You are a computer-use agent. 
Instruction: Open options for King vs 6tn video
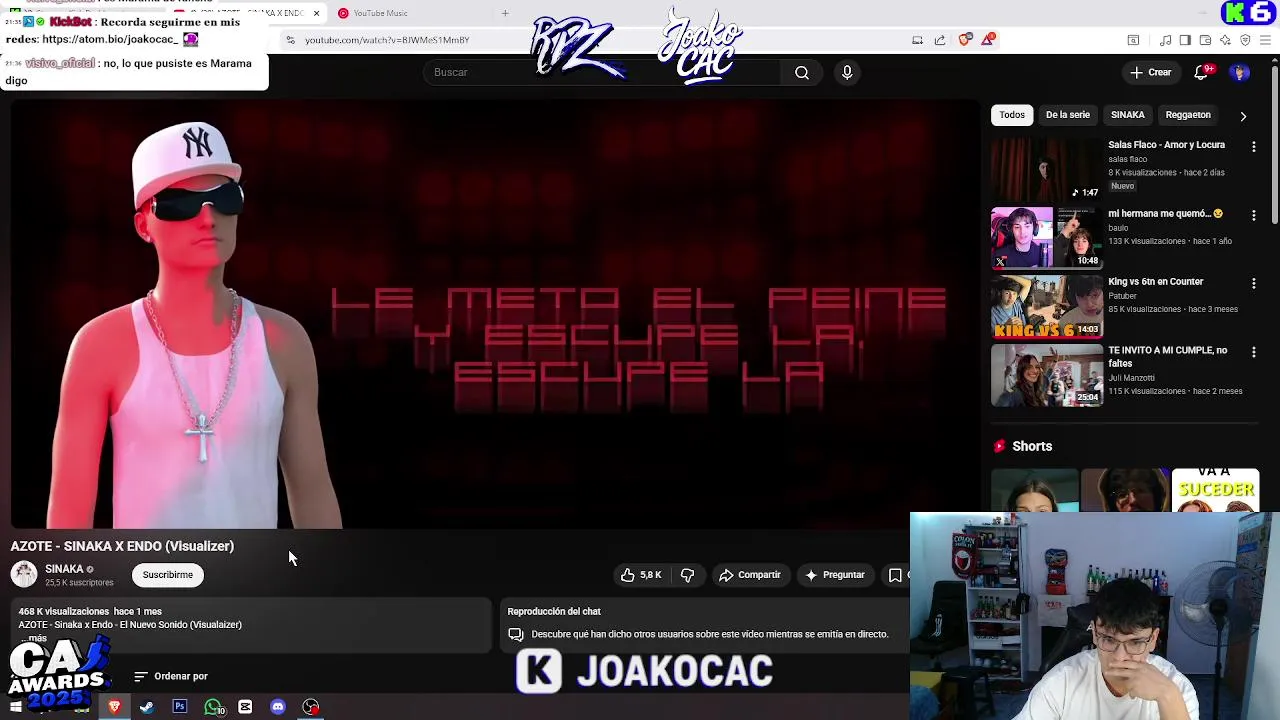pos(1253,283)
